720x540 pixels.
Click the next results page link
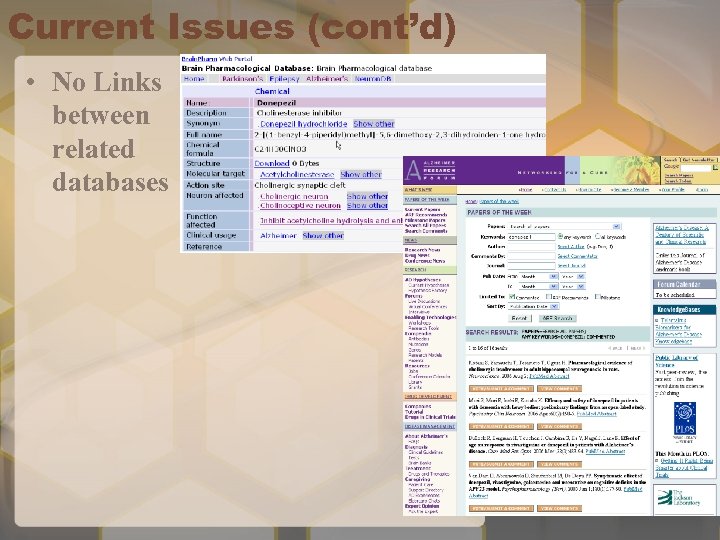(636, 348)
